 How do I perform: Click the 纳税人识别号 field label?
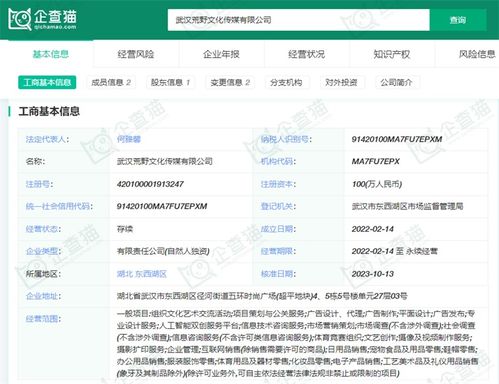286,139
